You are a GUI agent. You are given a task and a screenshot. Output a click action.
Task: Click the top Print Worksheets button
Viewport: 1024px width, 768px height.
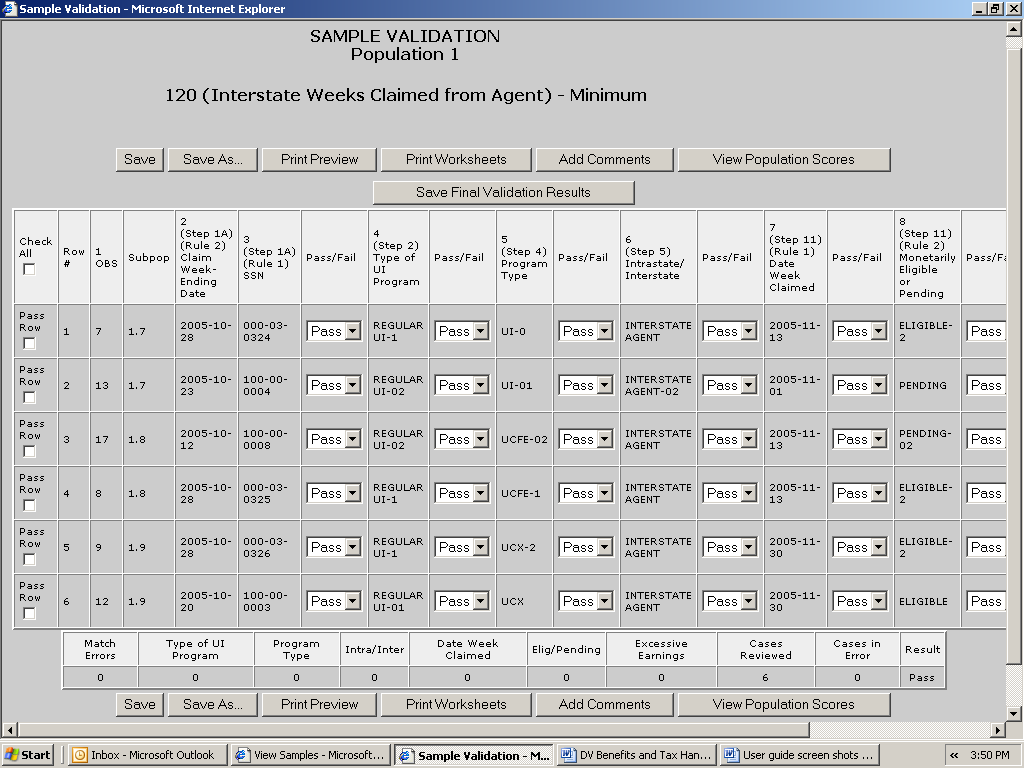[456, 159]
